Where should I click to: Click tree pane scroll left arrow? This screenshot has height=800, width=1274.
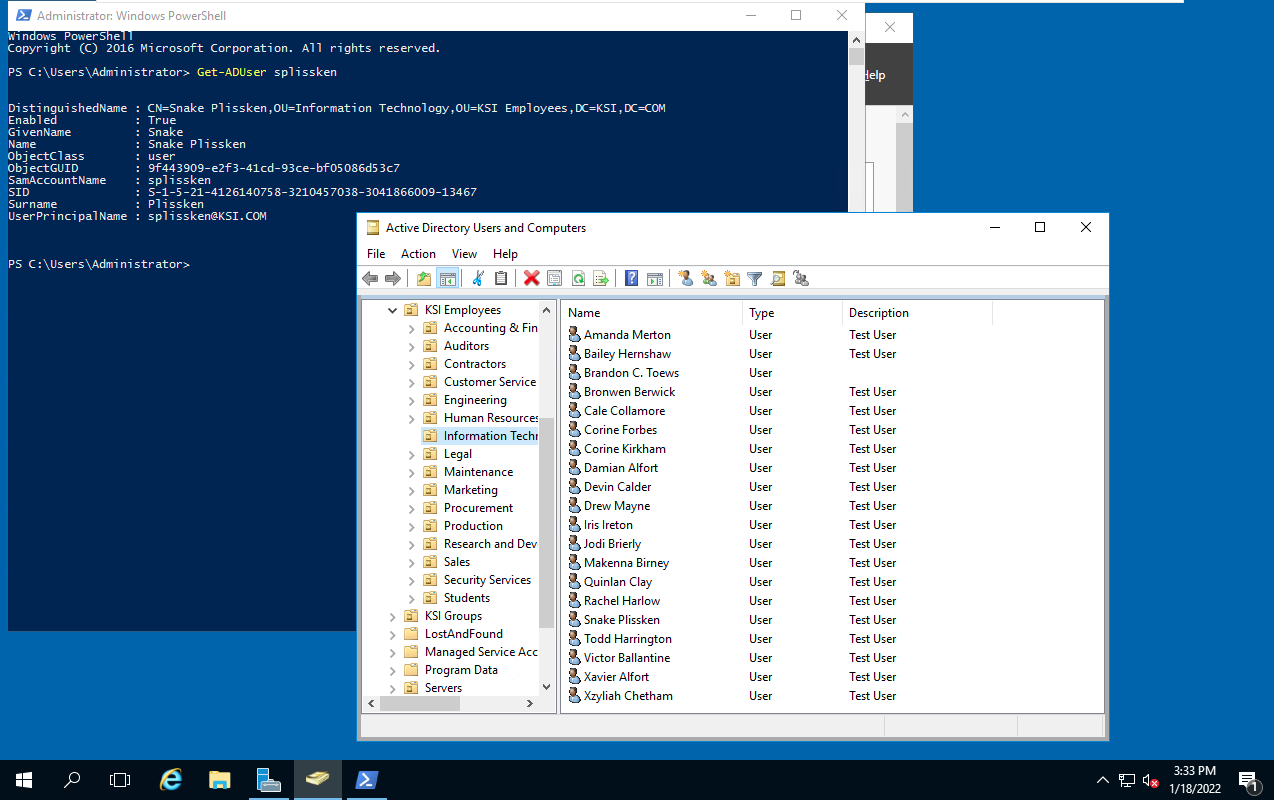tap(370, 704)
